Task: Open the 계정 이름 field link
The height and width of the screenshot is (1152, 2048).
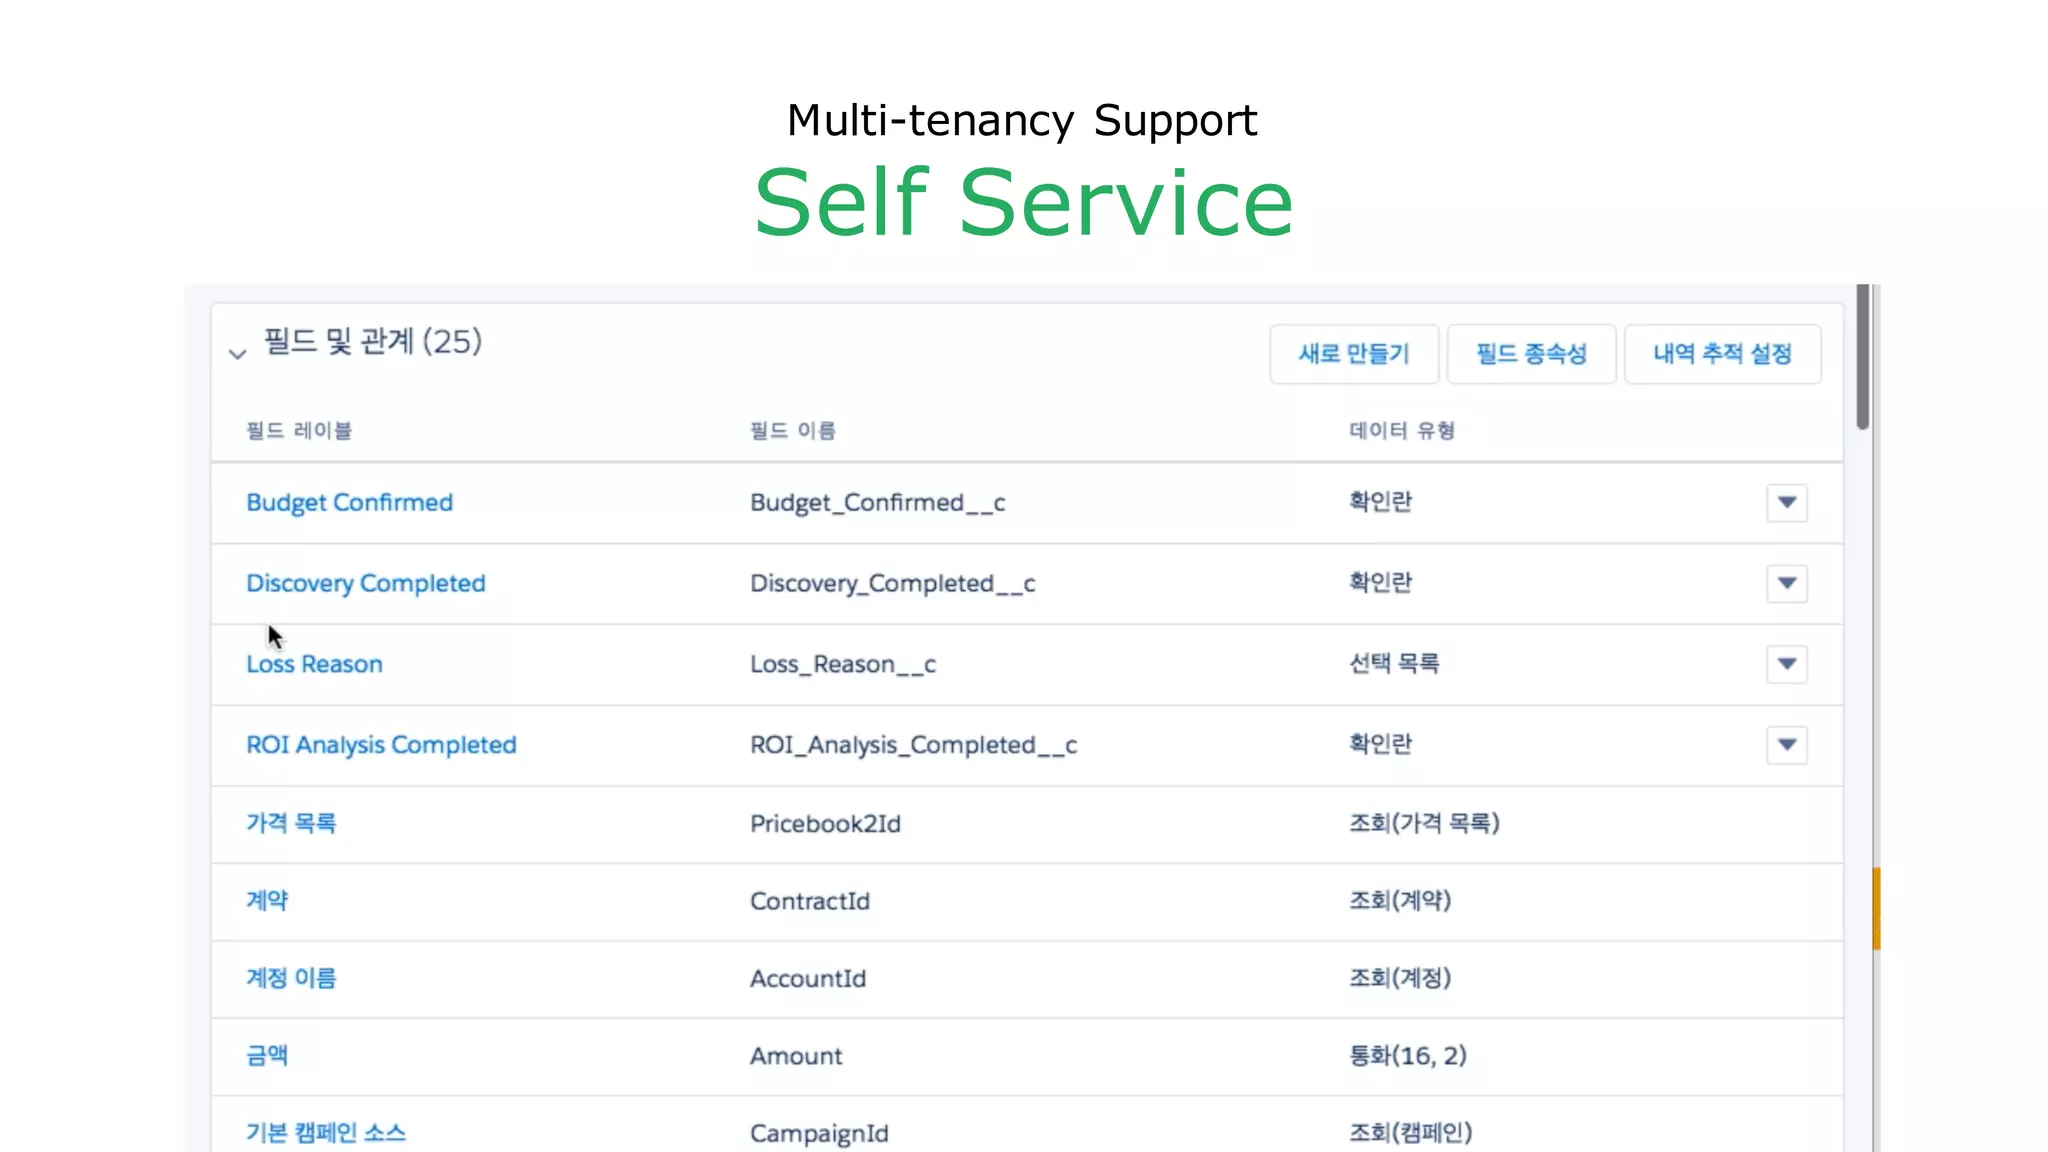Action: tap(291, 978)
